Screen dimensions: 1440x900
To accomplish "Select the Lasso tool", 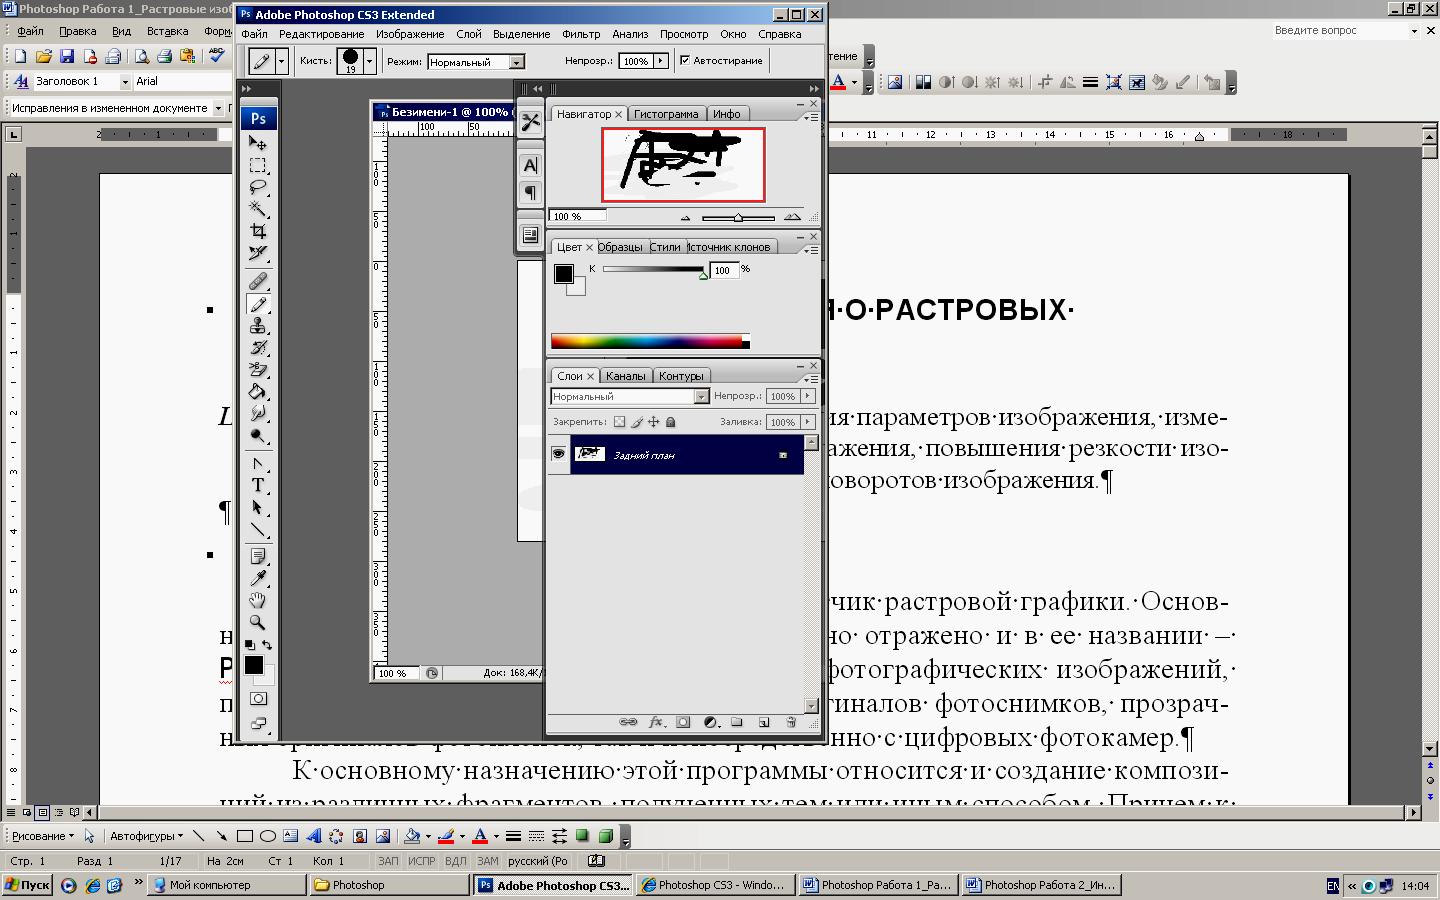I will 258,187.
